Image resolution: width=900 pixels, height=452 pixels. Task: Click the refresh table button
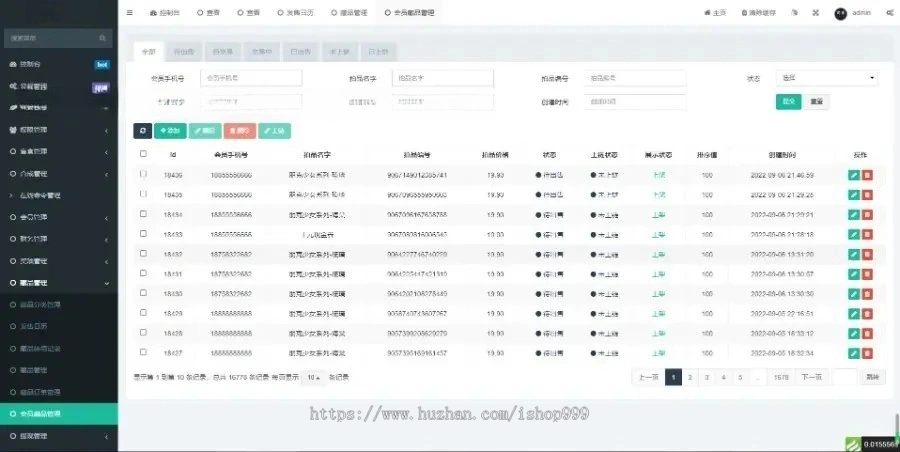point(142,131)
